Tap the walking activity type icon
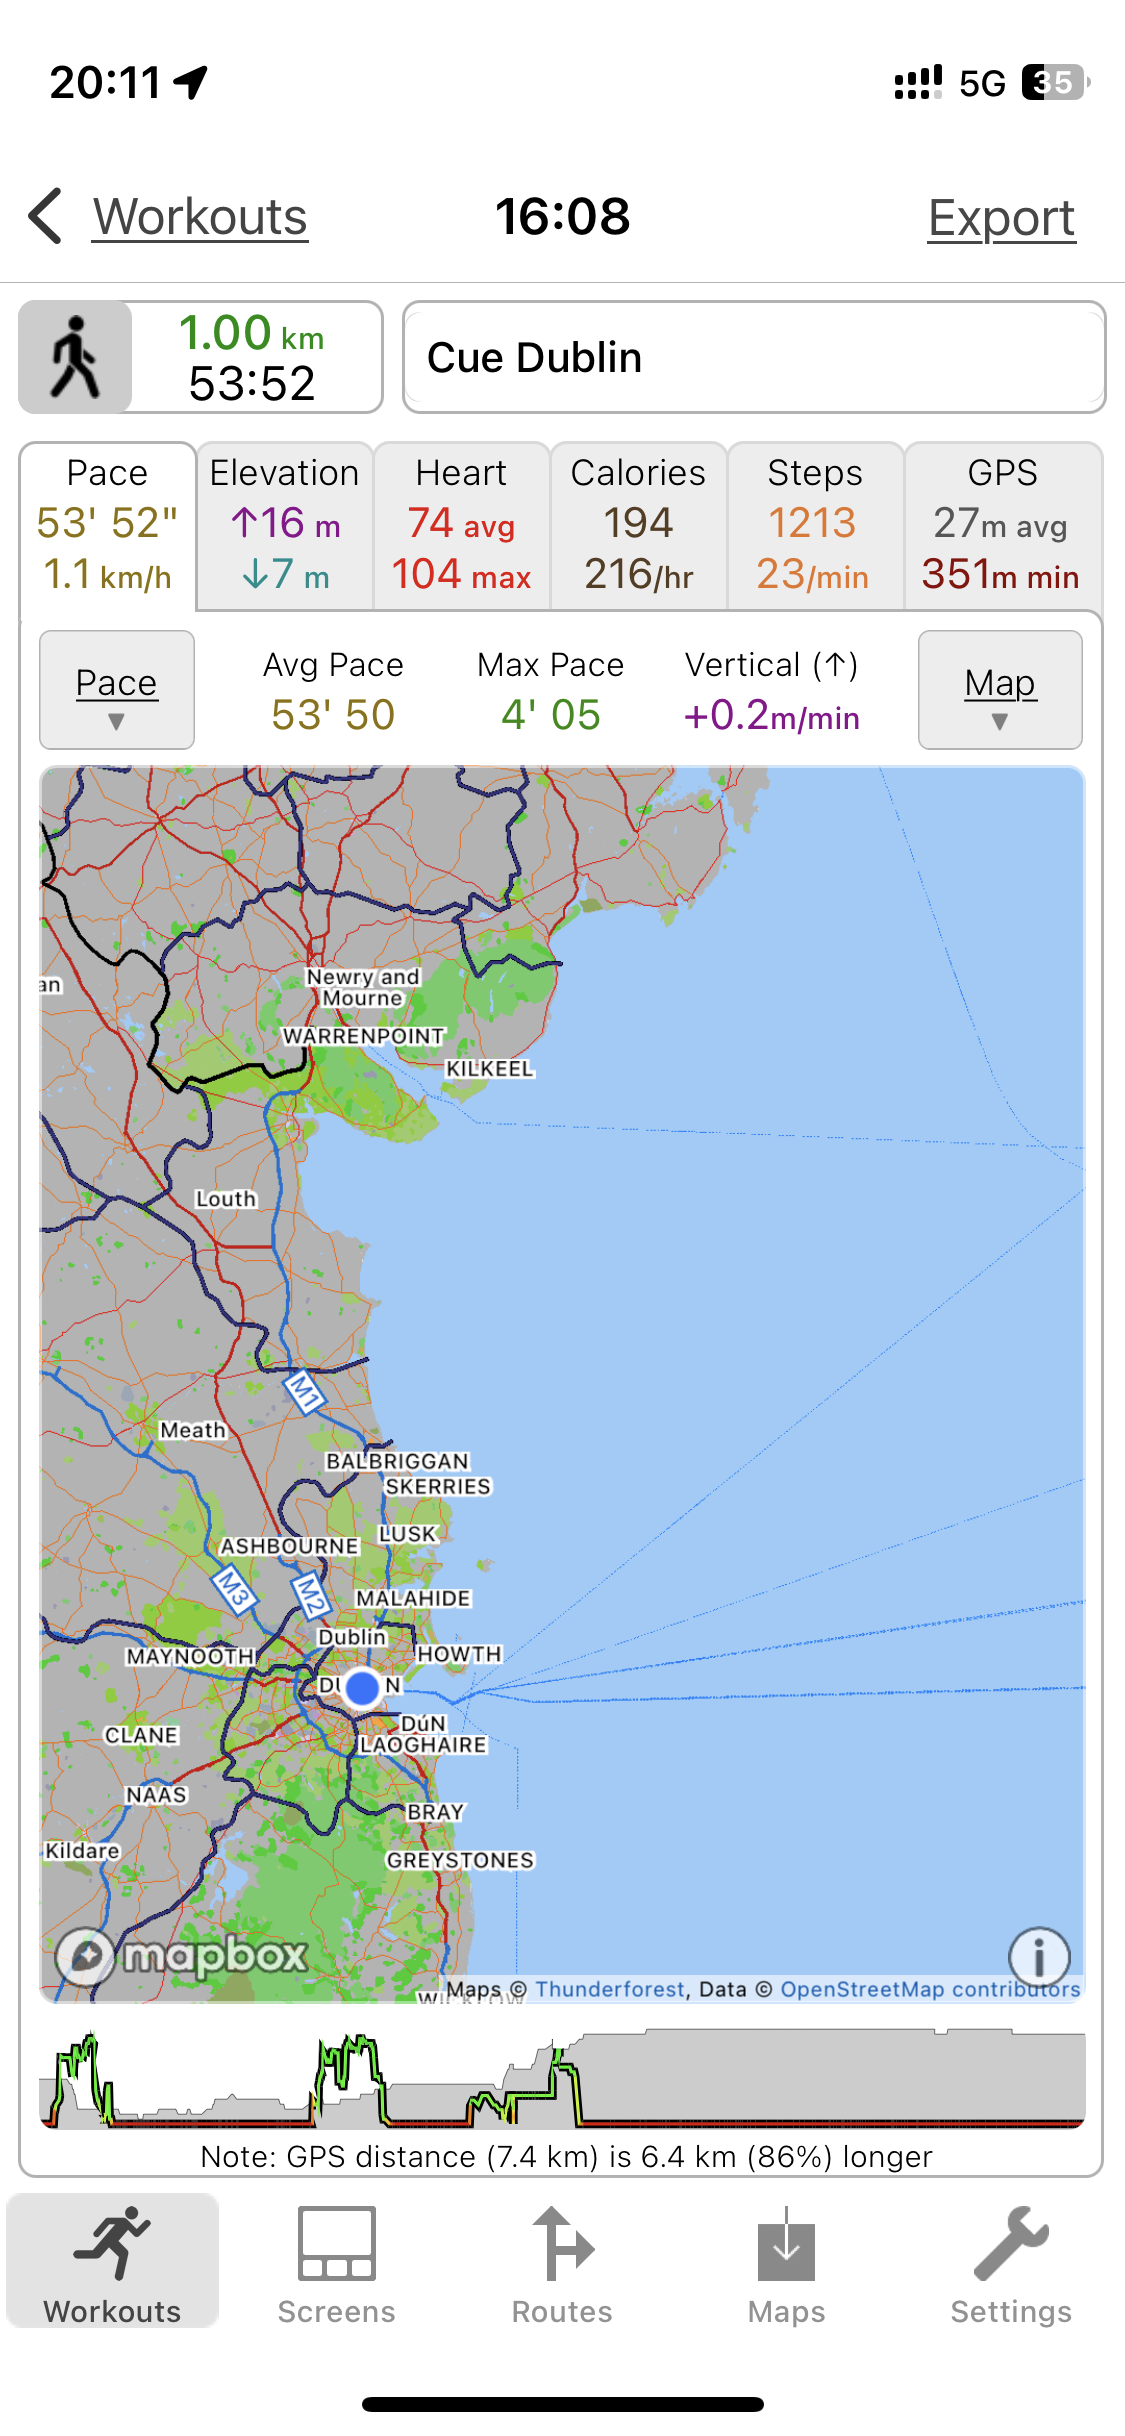This screenshot has height=2436, width=1125. 75,357
